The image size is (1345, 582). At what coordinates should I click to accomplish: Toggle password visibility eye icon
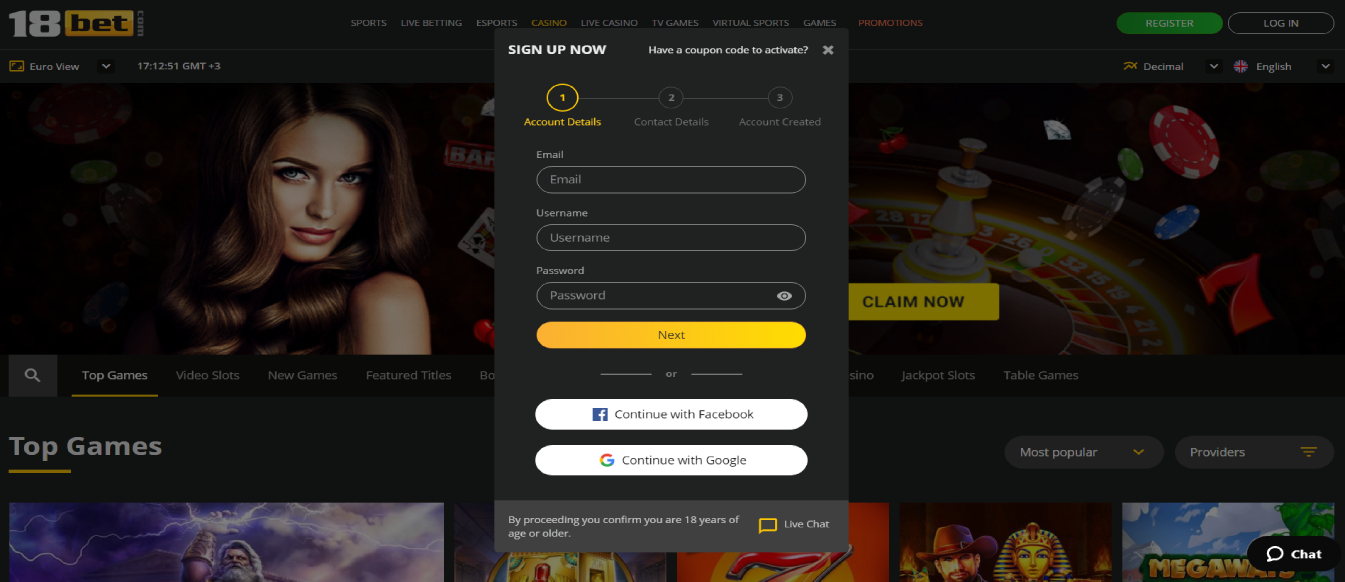(784, 296)
